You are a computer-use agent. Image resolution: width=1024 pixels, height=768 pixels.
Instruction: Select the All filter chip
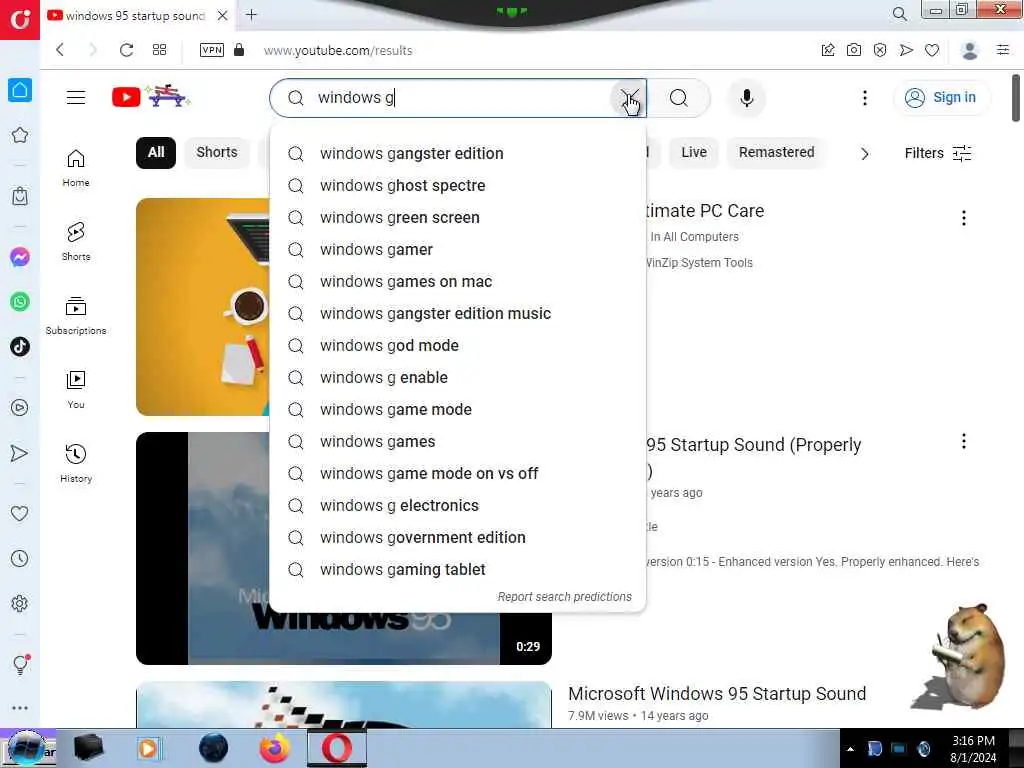tap(155, 153)
